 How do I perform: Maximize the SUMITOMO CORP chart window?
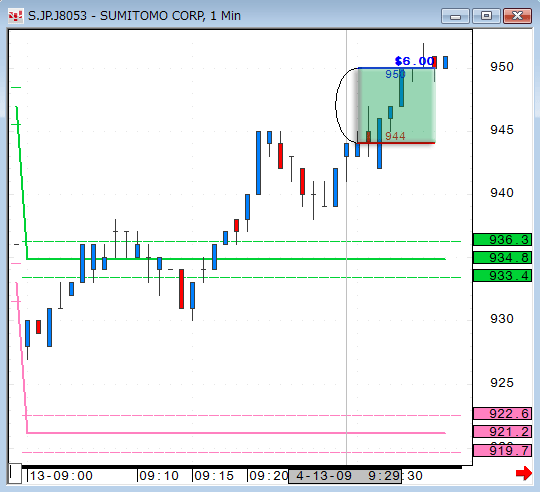pyautogui.click(x=486, y=16)
